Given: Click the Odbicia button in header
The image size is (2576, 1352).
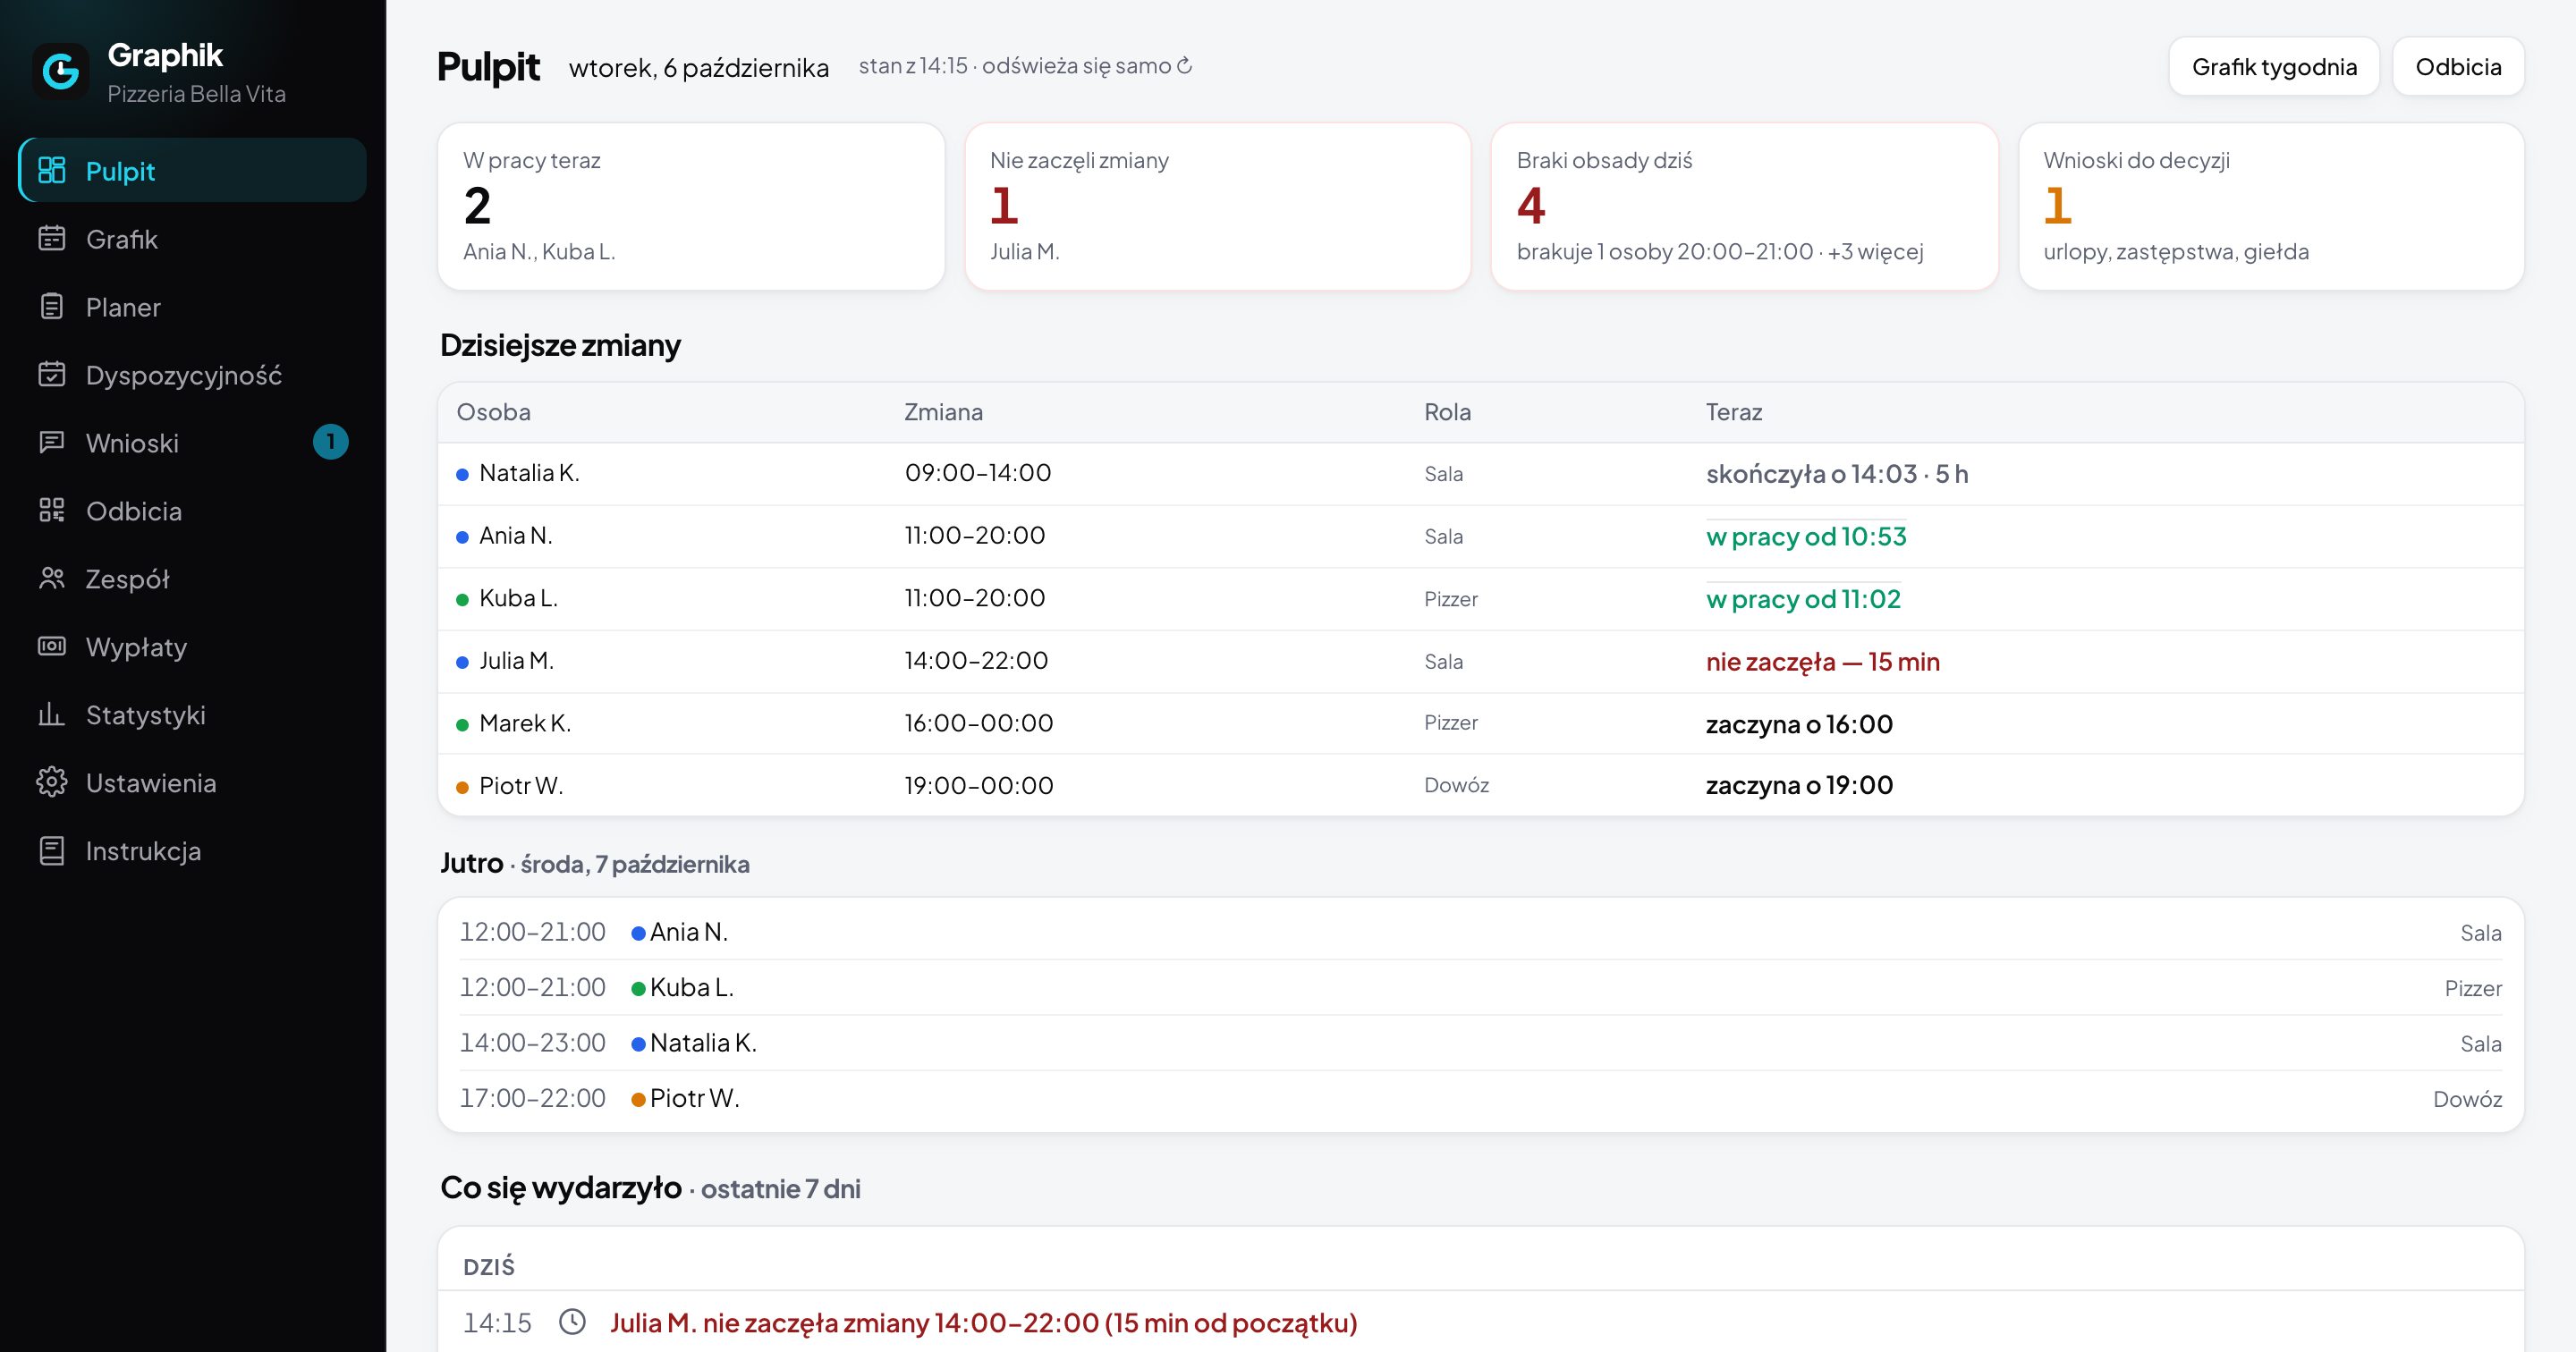Looking at the screenshot, I should pyautogui.click(x=2458, y=67).
